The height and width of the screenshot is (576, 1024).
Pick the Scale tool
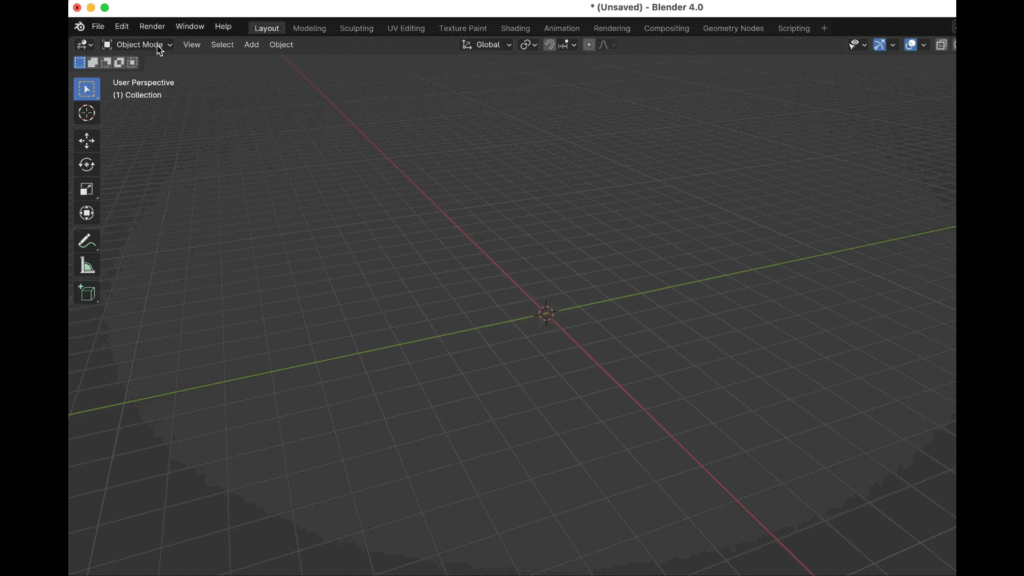87,189
